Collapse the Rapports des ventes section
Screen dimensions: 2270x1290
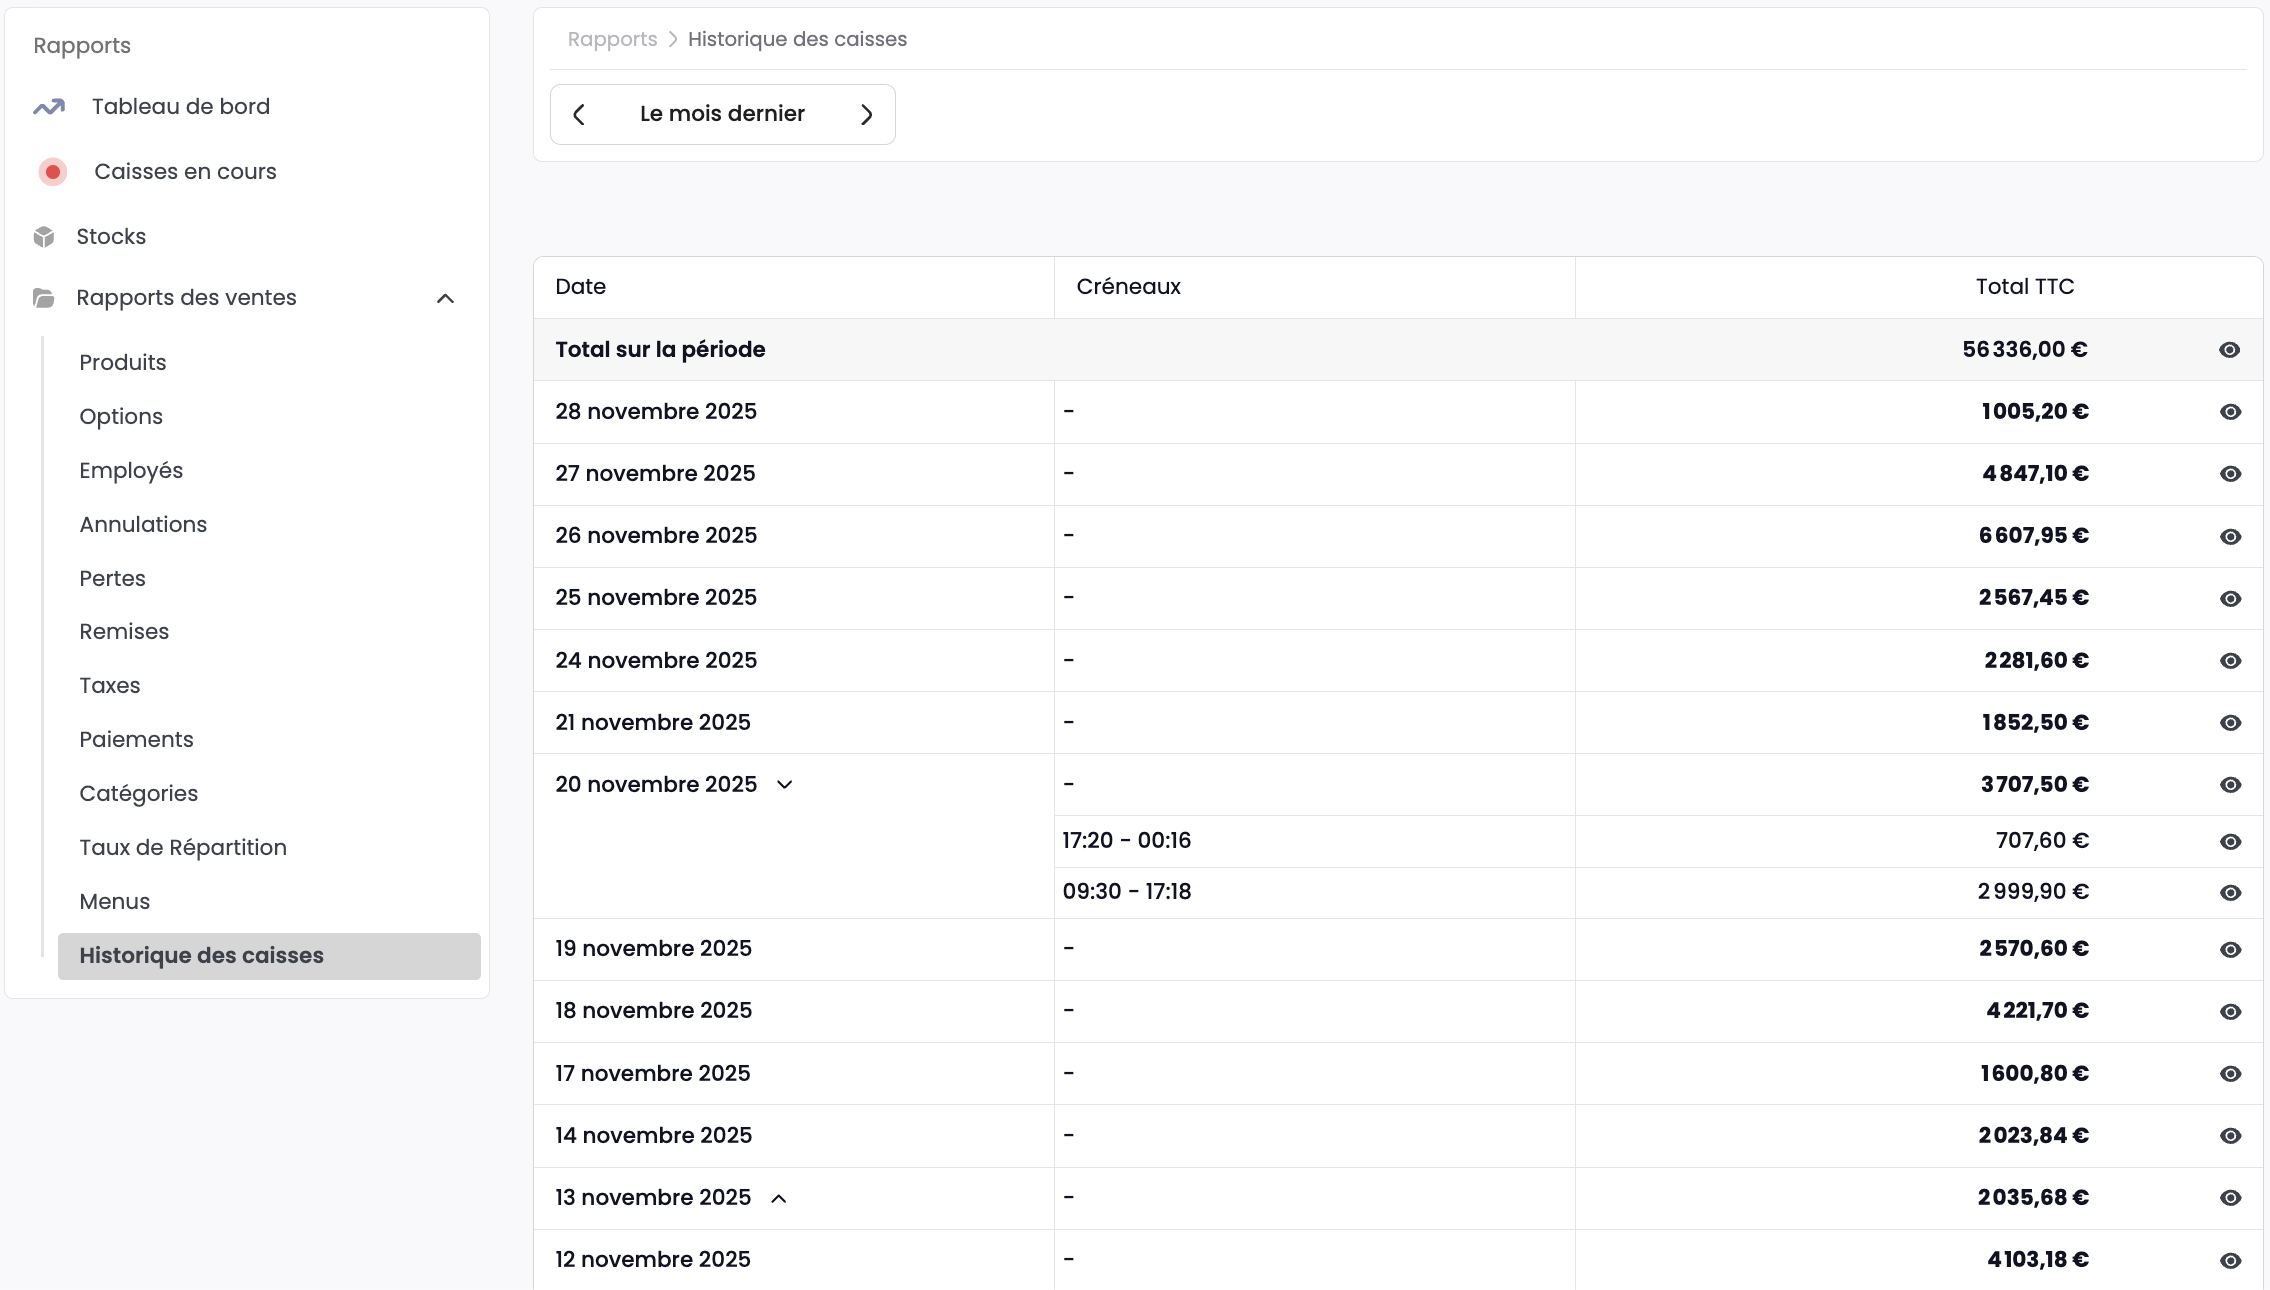tap(446, 298)
